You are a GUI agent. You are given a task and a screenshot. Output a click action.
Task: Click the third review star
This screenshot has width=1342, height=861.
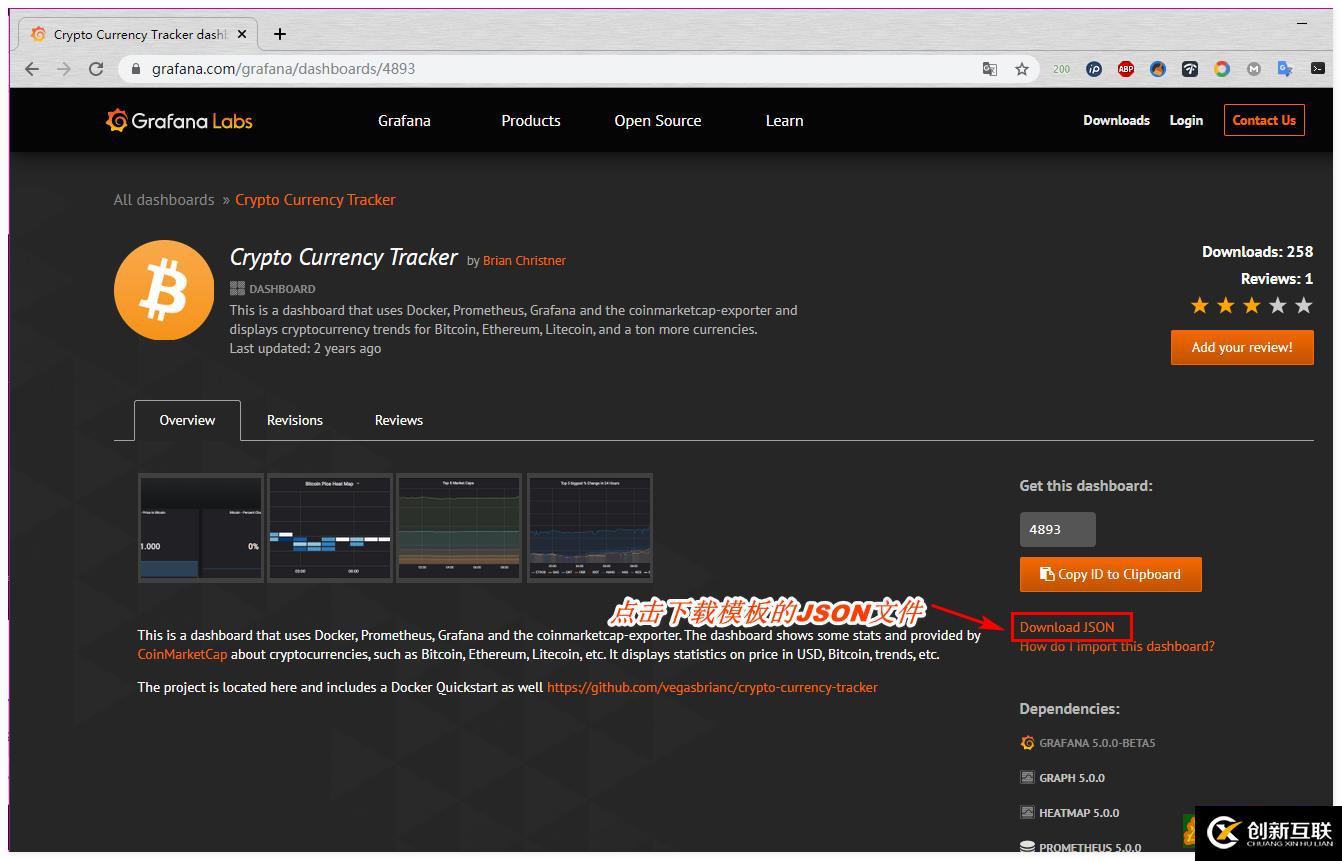[x=1252, y=306]
